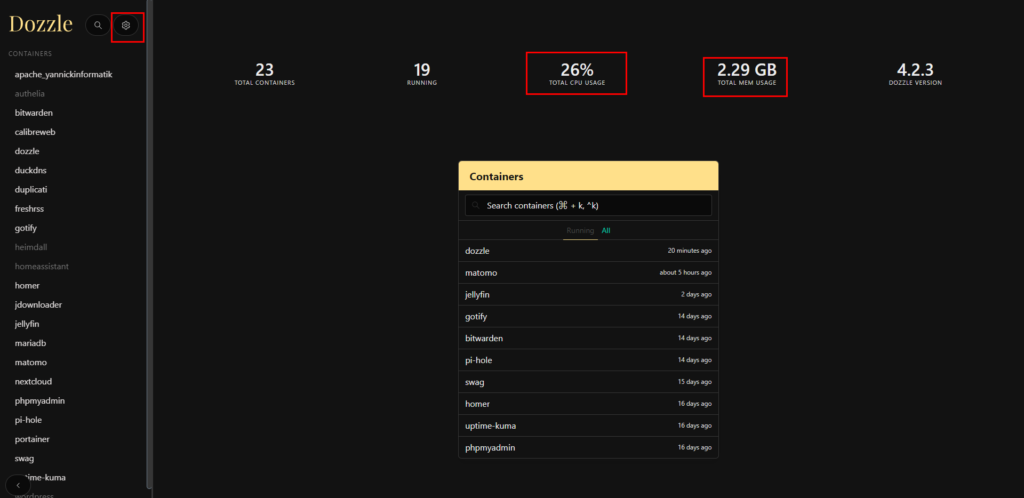Screen dimensions: 1024x498
Task: Select mariadb in the sidebar
Action: (30, 343)
